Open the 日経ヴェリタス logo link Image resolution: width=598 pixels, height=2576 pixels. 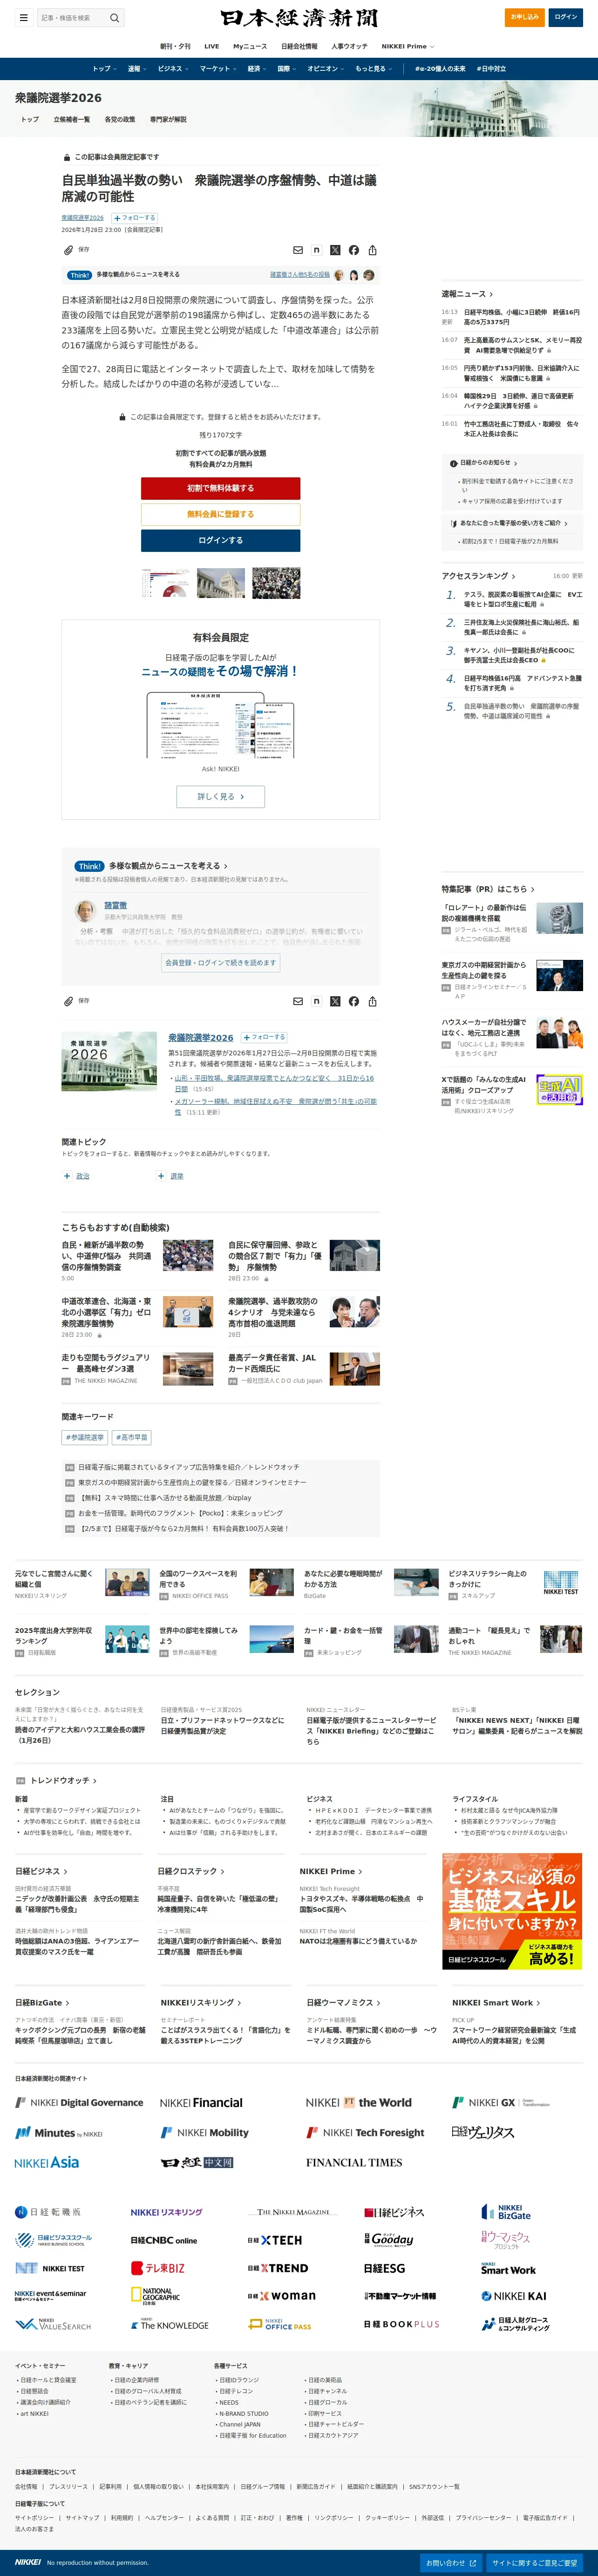(482, 2132)
